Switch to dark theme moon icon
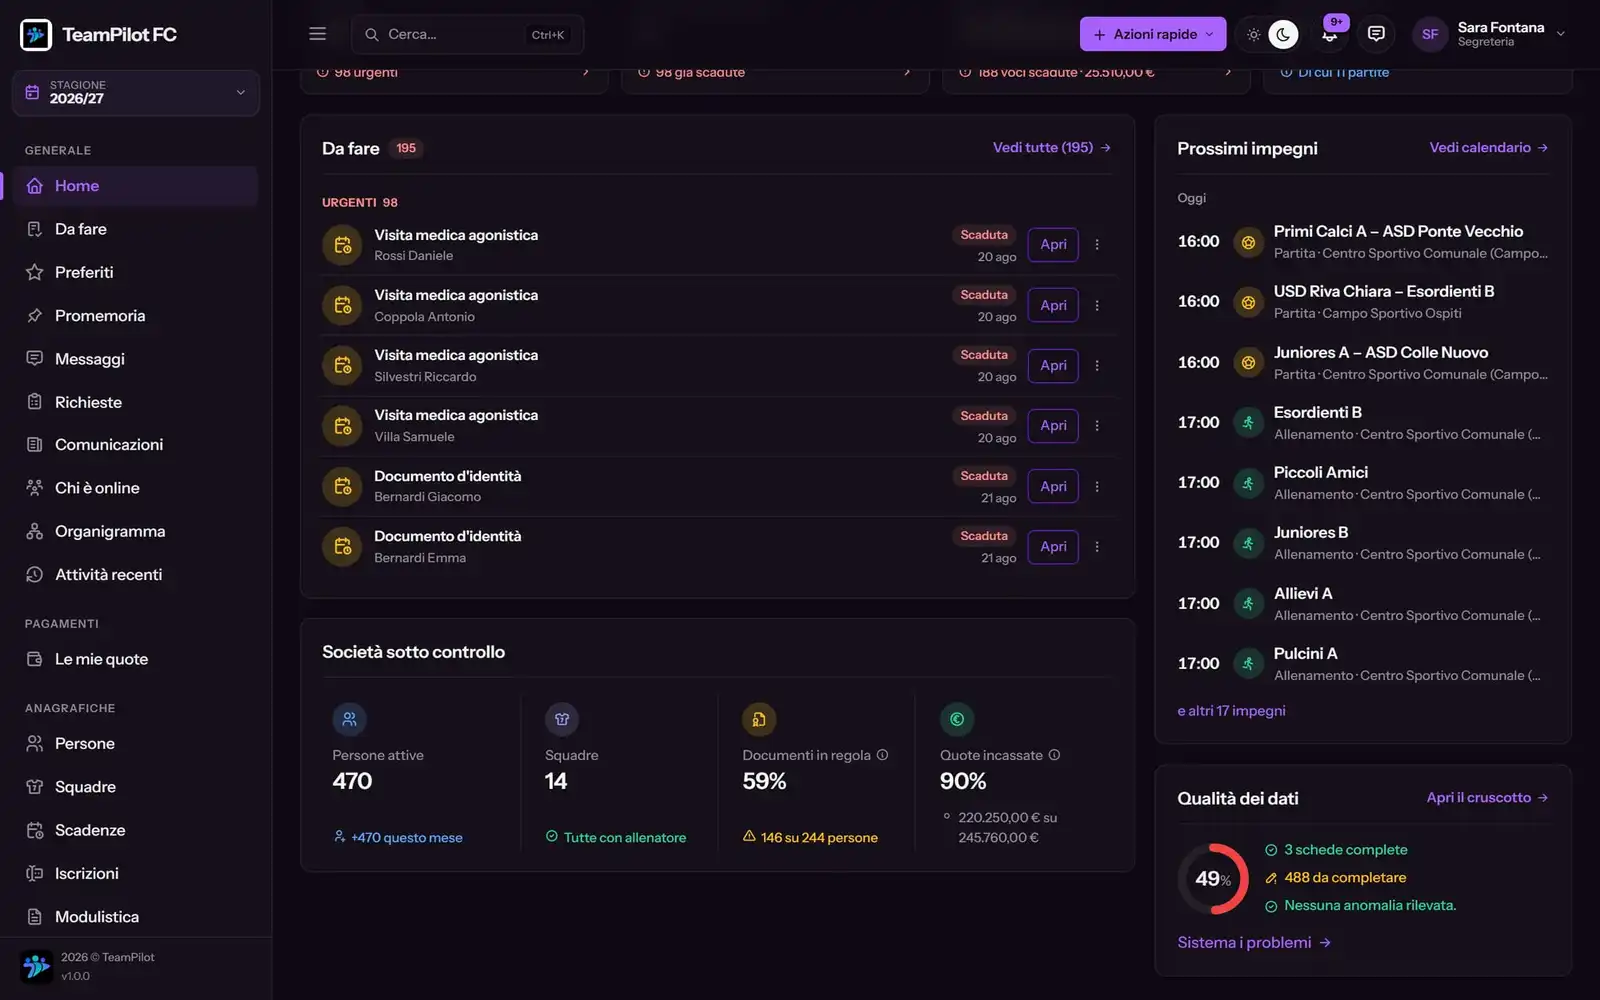The image size is (1600, 1000). pyautogui.click(x=1283, y=34)
